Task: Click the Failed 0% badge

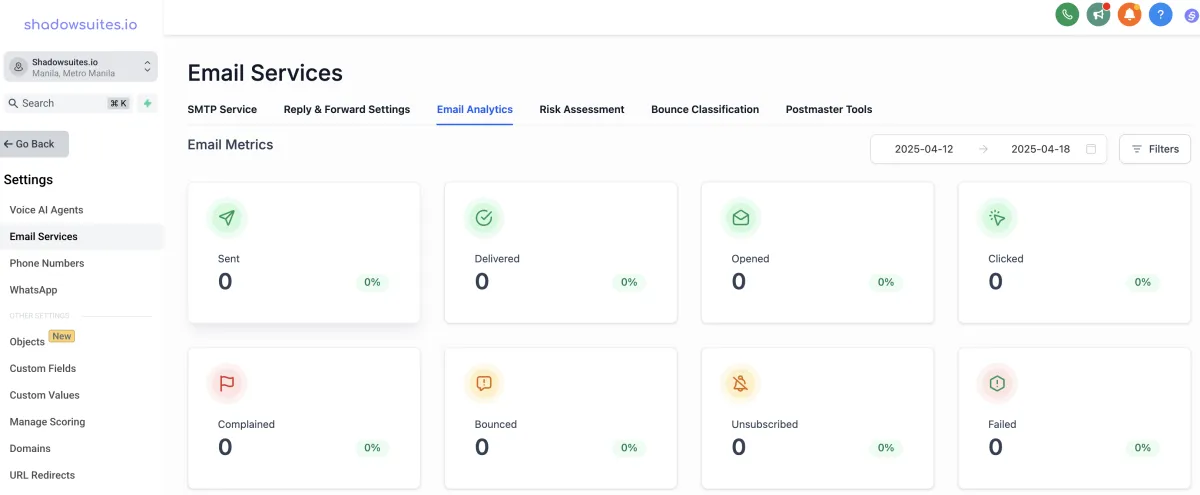Action: click(1143, 448)
